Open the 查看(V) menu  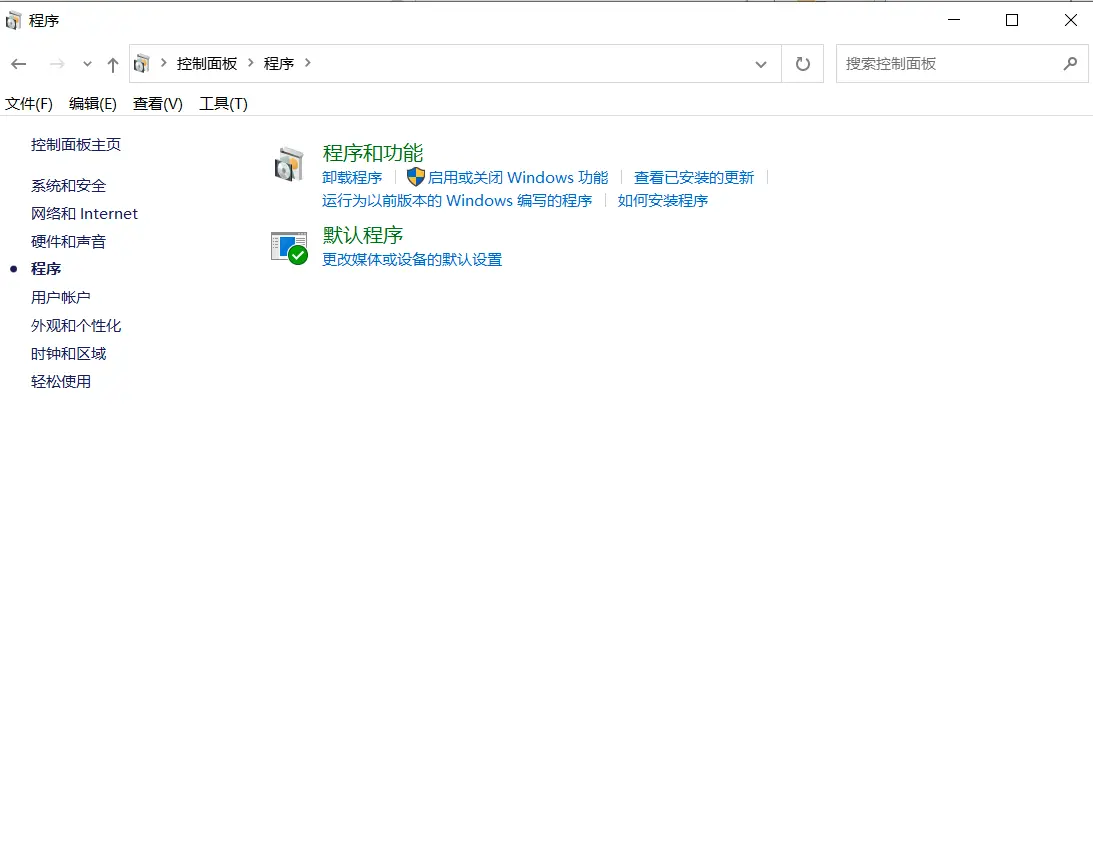click(158, 104)
